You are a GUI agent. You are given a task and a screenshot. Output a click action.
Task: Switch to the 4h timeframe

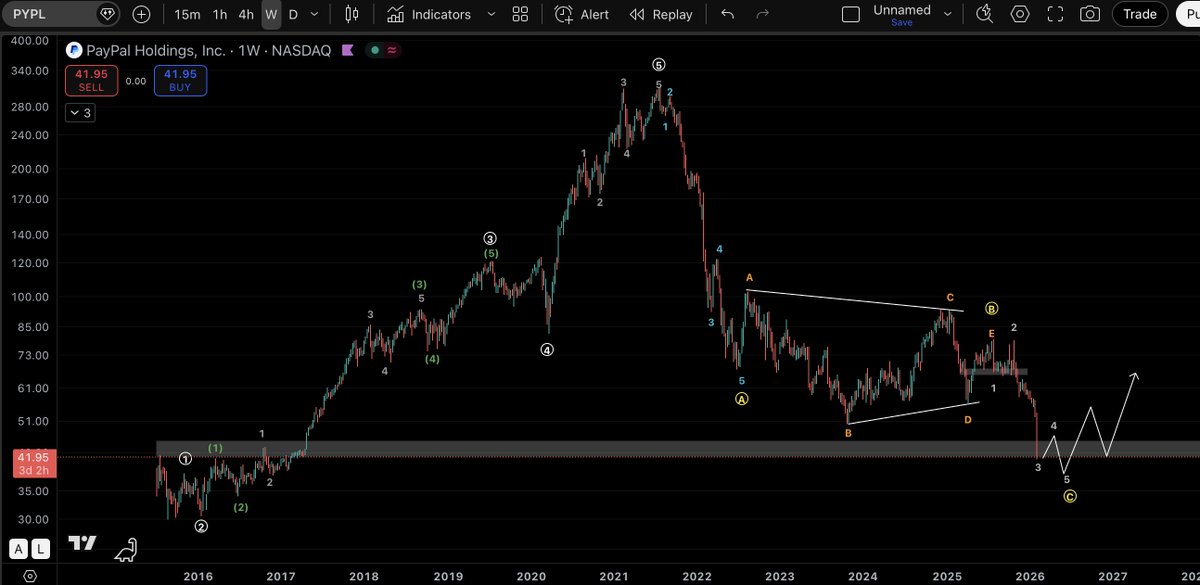point(246,14)
